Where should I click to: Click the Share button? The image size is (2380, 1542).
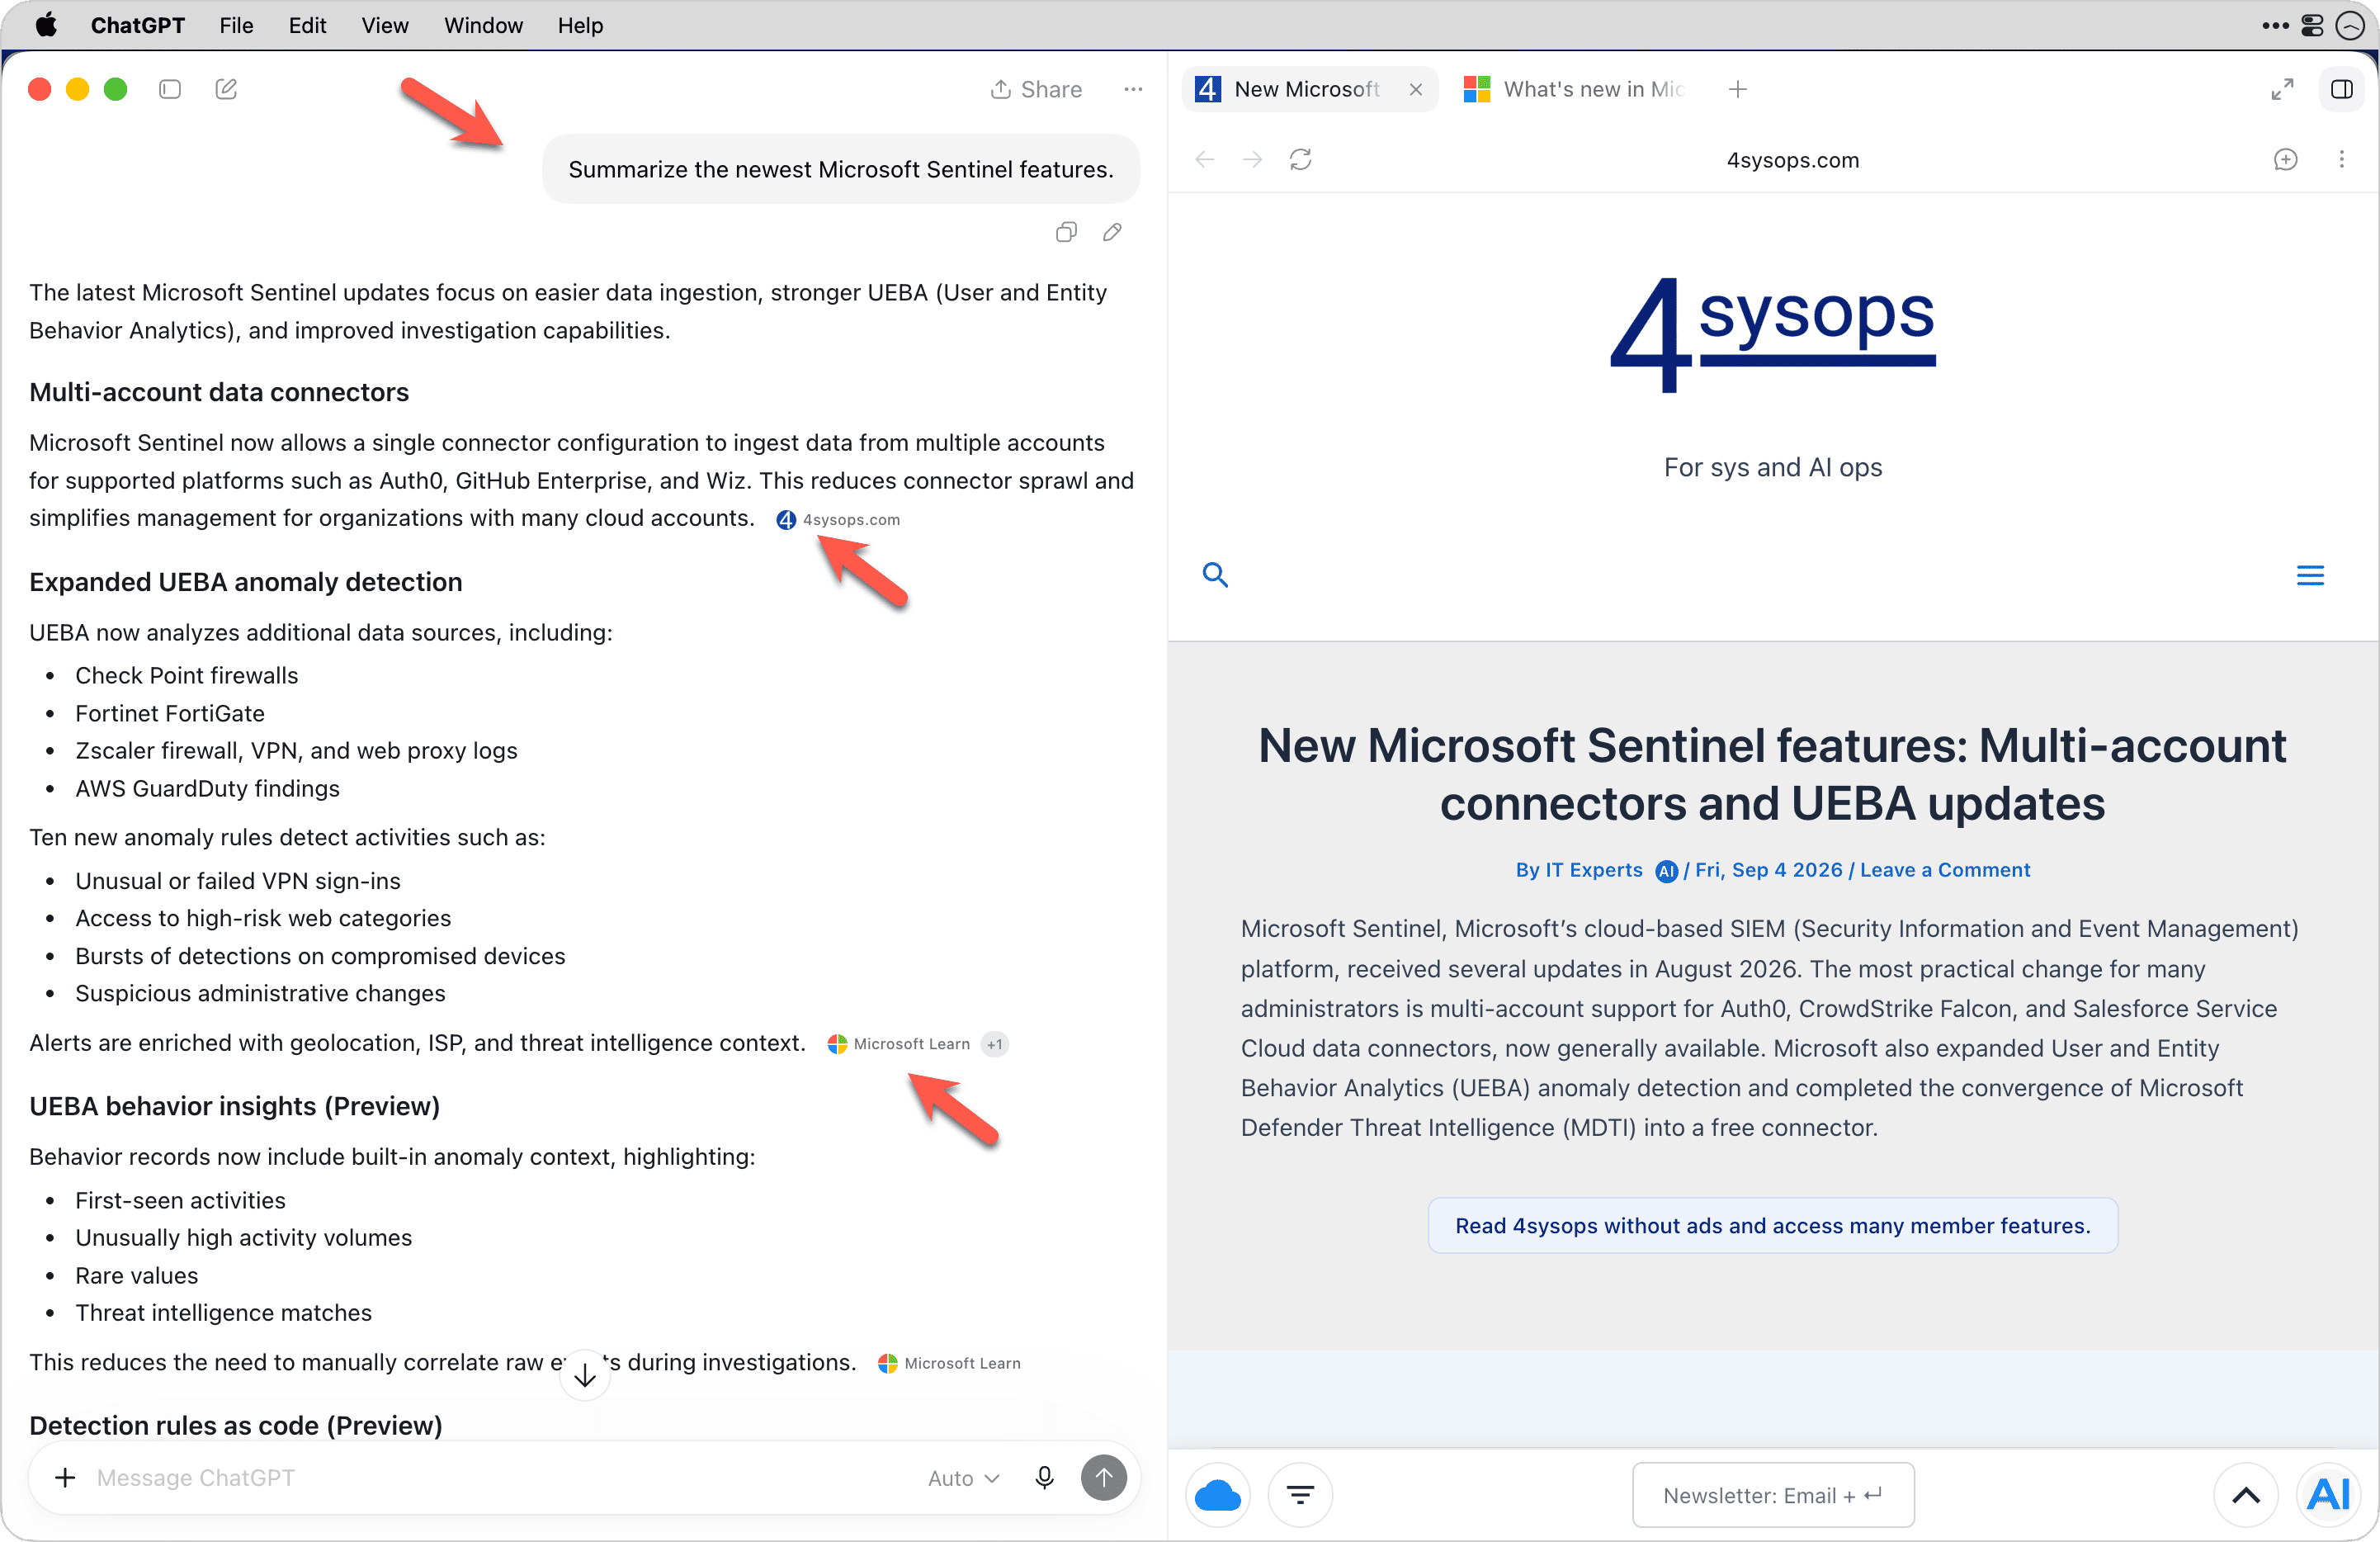(x=1036, y=89)
